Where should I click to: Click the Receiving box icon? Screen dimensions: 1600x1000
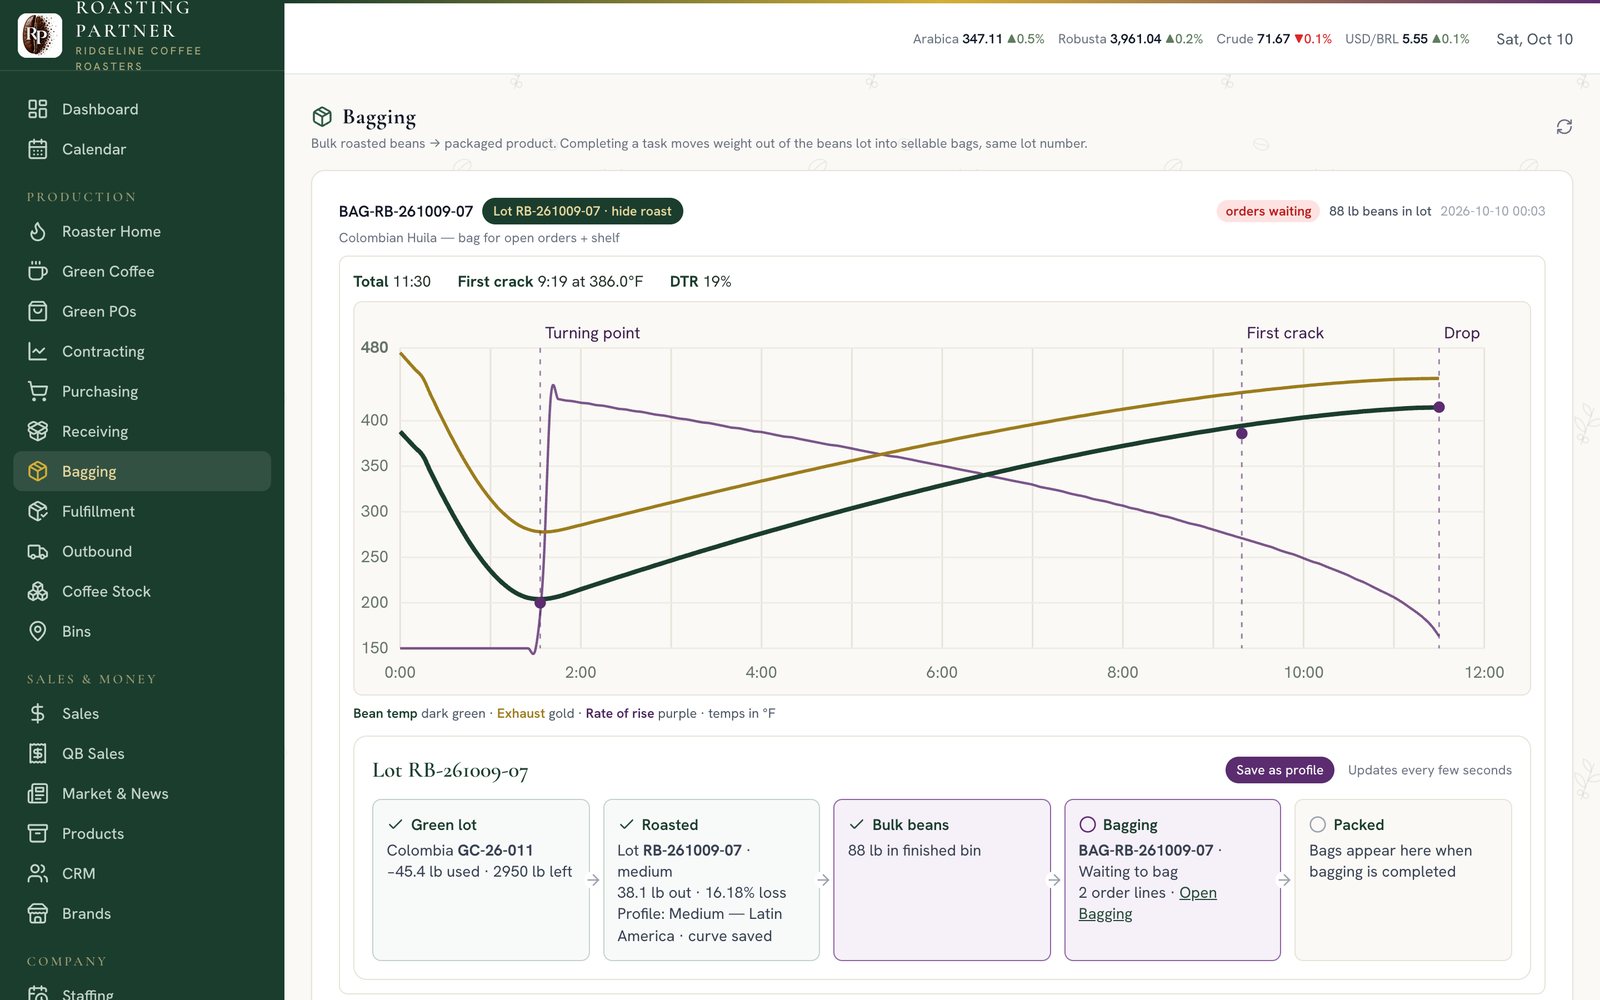[x=38, y=431]
